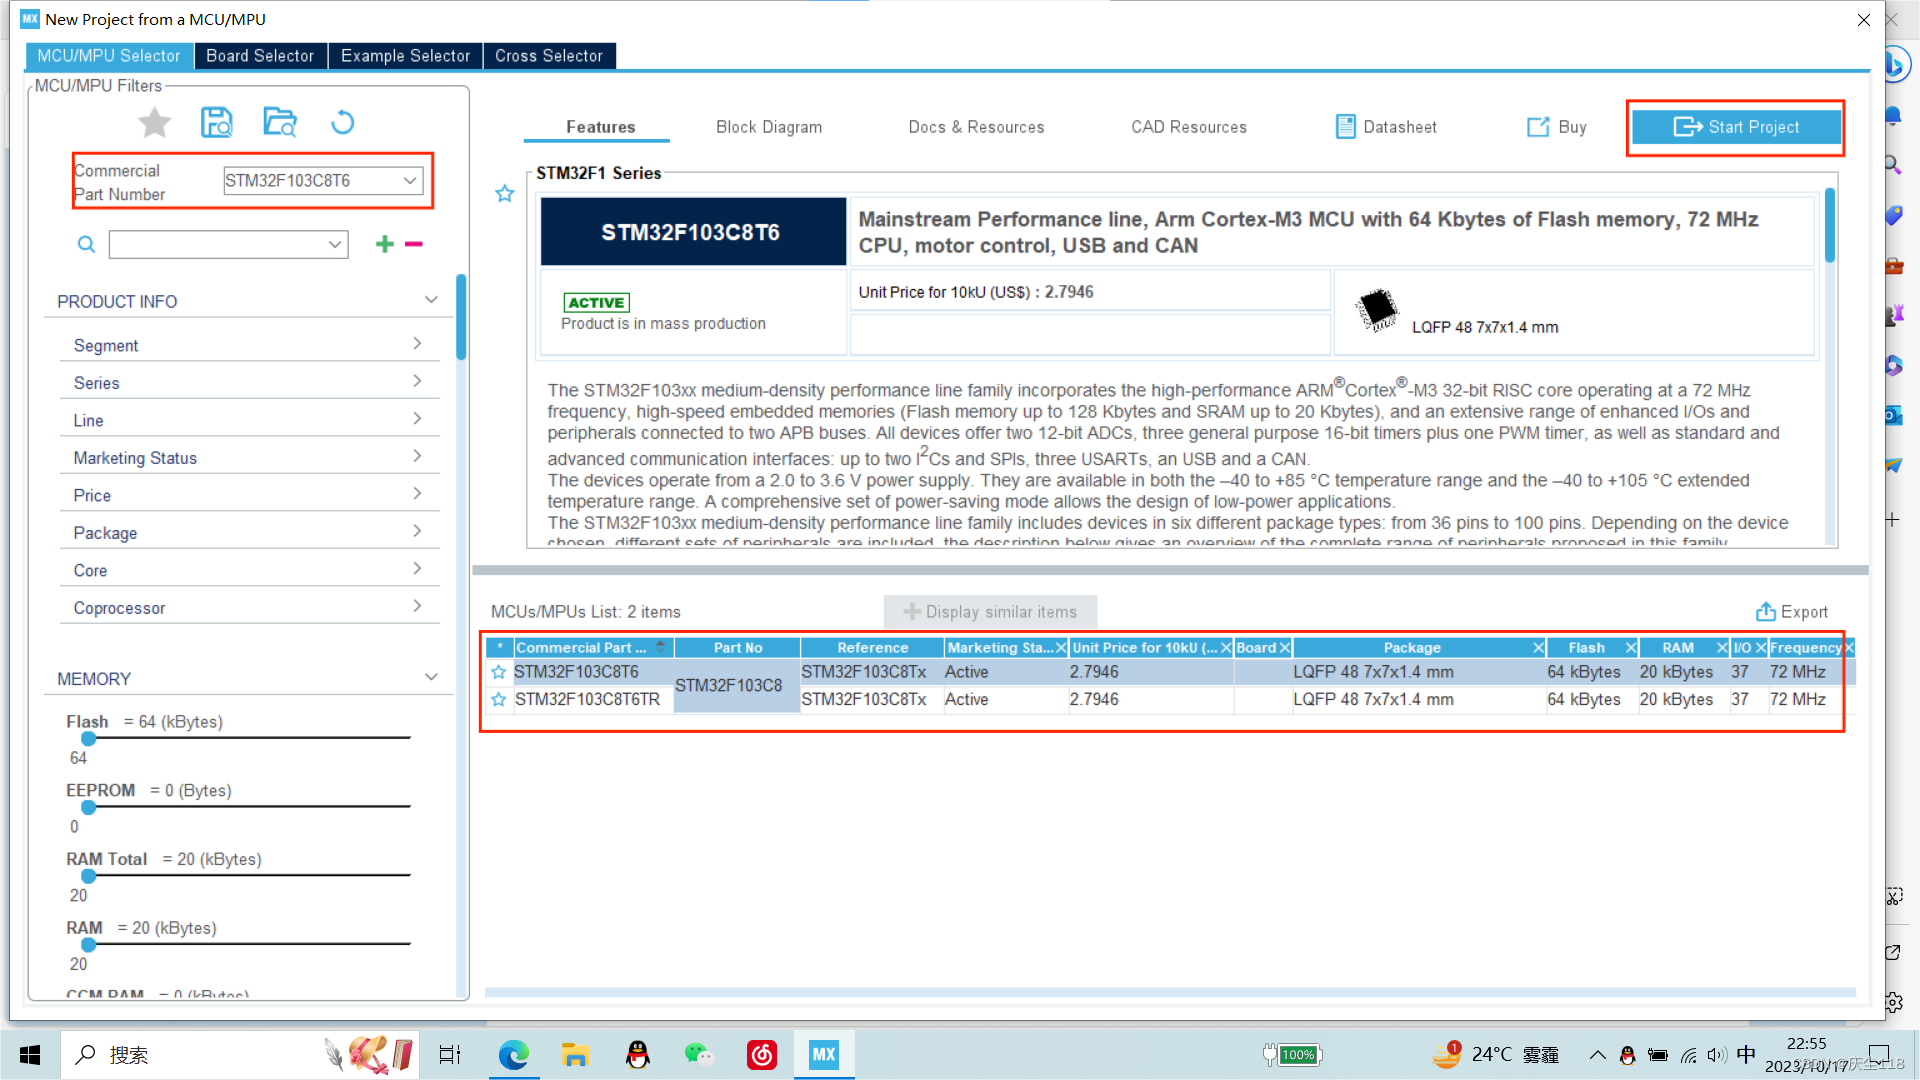
Task: Open the Block Diagram tab
Action: coord(769,127)
